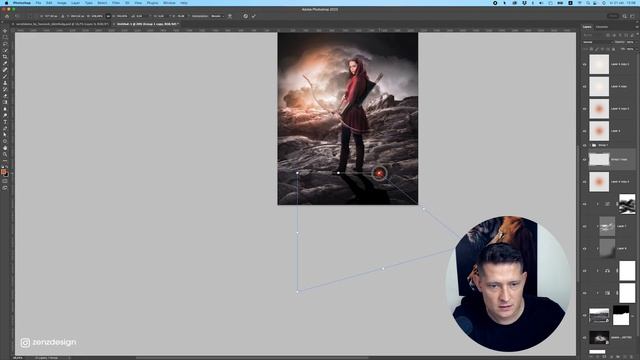Image resolution: width=640 pixels, height=360 pixels.
Task: Swap foreground and background colors
Action: (7, 167)
